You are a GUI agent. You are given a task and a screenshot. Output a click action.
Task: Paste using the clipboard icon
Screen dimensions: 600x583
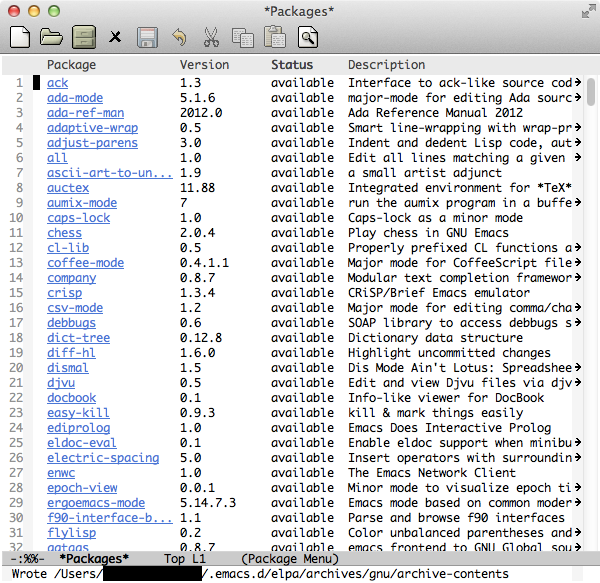point(275,37)
